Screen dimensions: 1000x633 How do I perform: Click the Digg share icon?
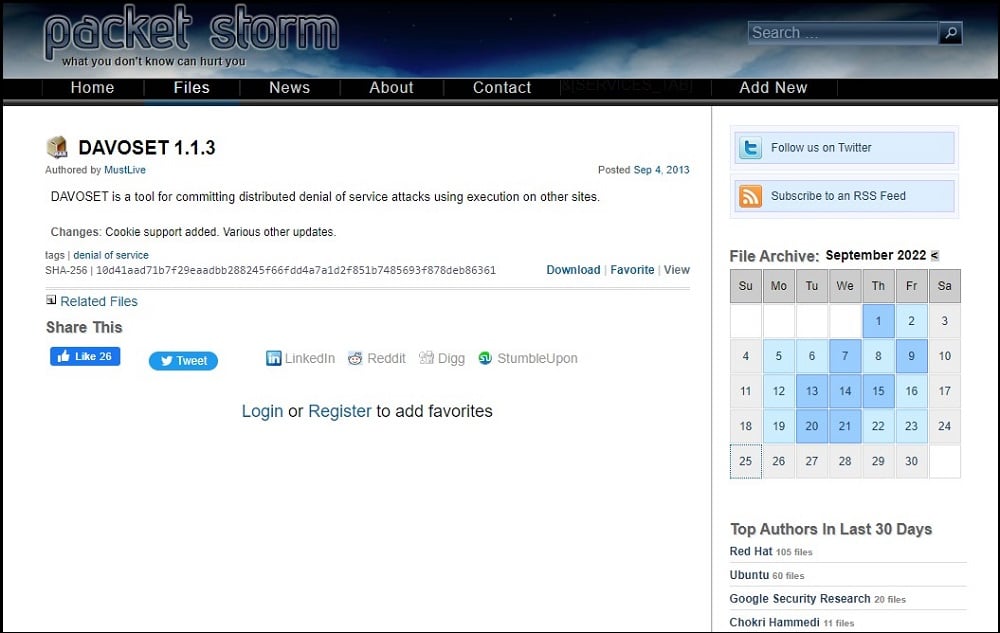click(426, 358)
